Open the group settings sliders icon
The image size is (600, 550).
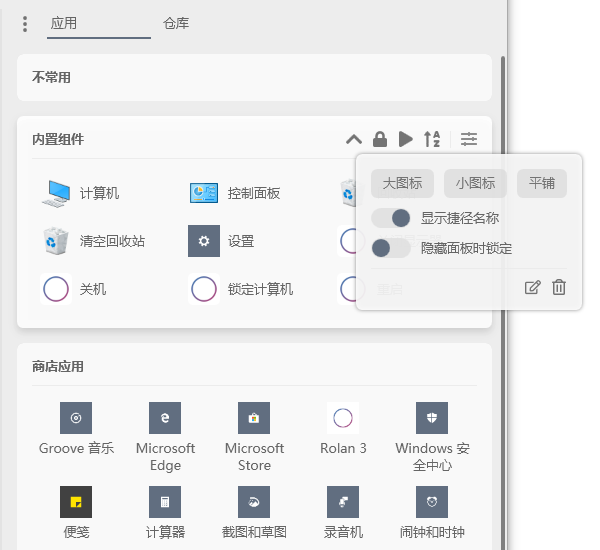[469, 139]
